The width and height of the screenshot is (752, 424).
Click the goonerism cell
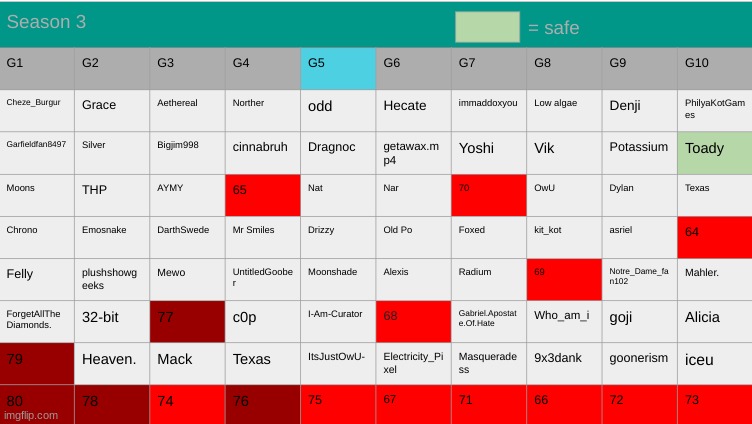[639, 363]
